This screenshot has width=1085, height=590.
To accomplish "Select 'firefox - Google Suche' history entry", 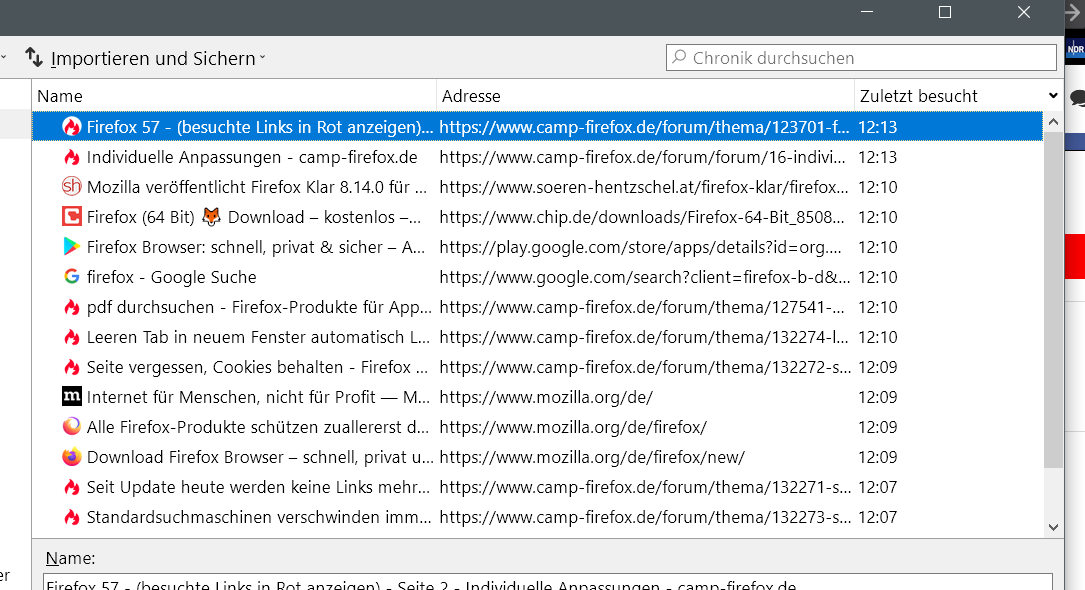I will (537, 277).
